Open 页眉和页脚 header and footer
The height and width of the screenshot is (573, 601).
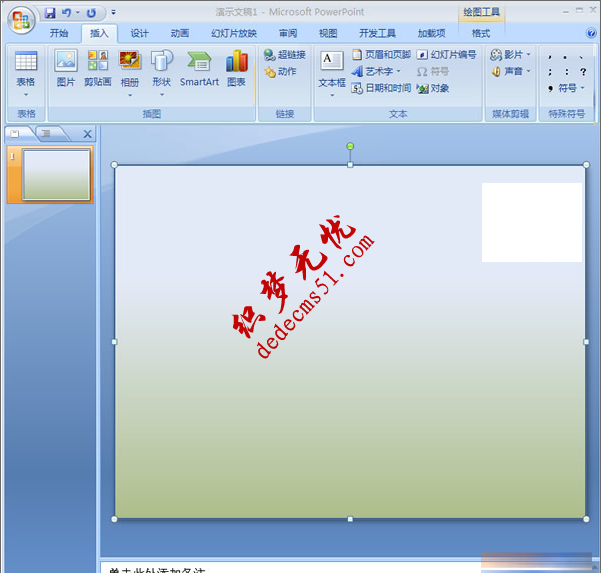(381, 54)
